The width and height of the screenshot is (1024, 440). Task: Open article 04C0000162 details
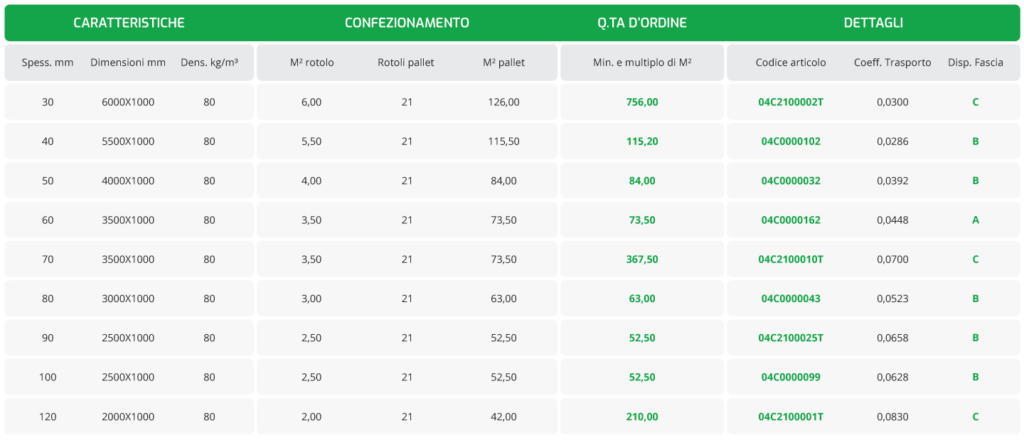791,220
